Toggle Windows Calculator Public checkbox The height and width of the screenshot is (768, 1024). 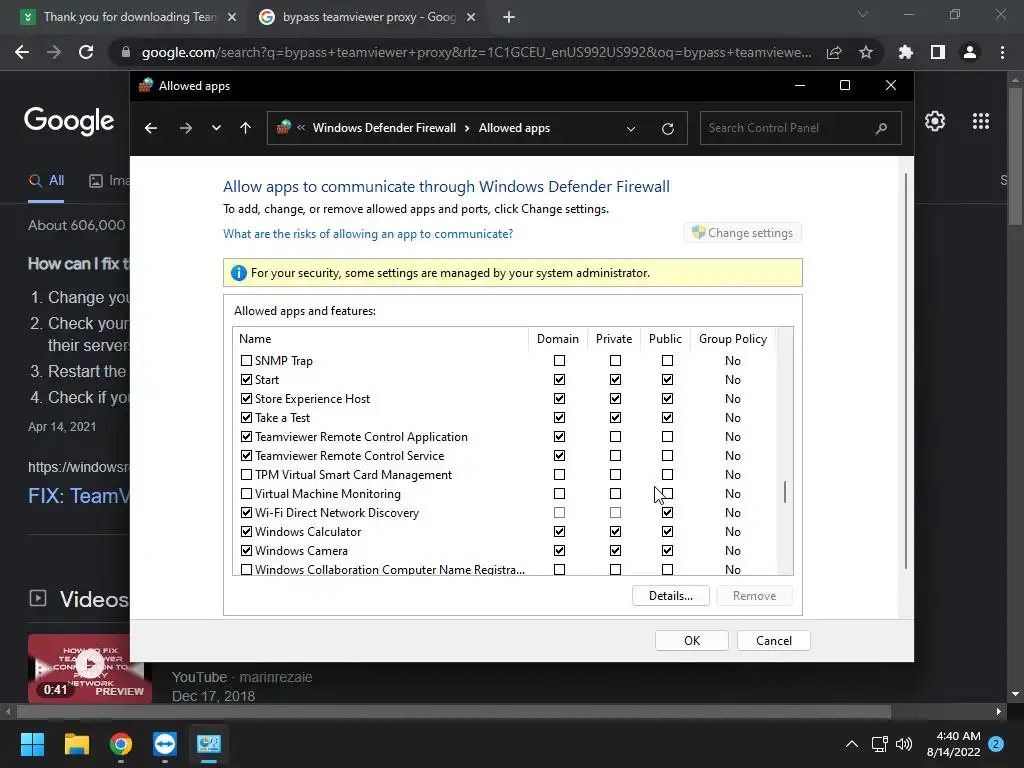click(667, 532)
